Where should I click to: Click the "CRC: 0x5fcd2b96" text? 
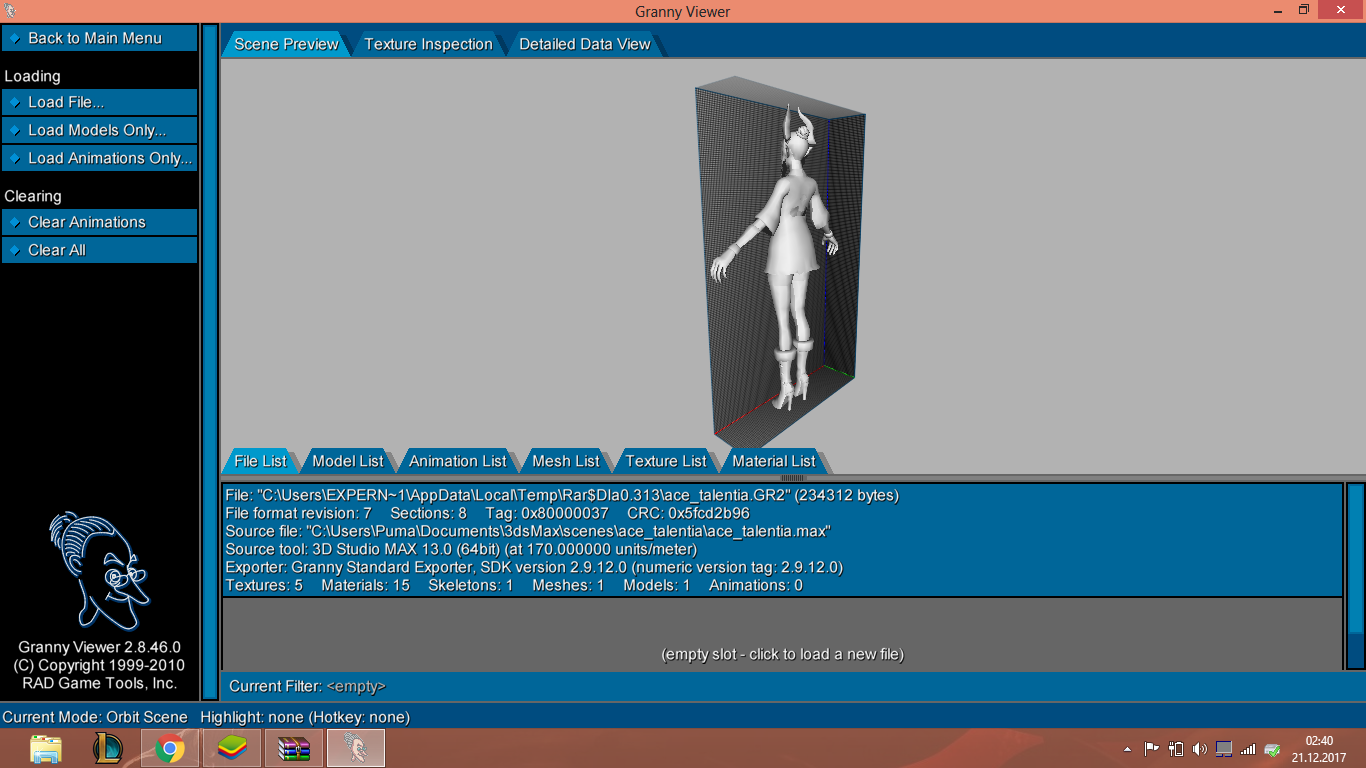(x=689, y=513)
